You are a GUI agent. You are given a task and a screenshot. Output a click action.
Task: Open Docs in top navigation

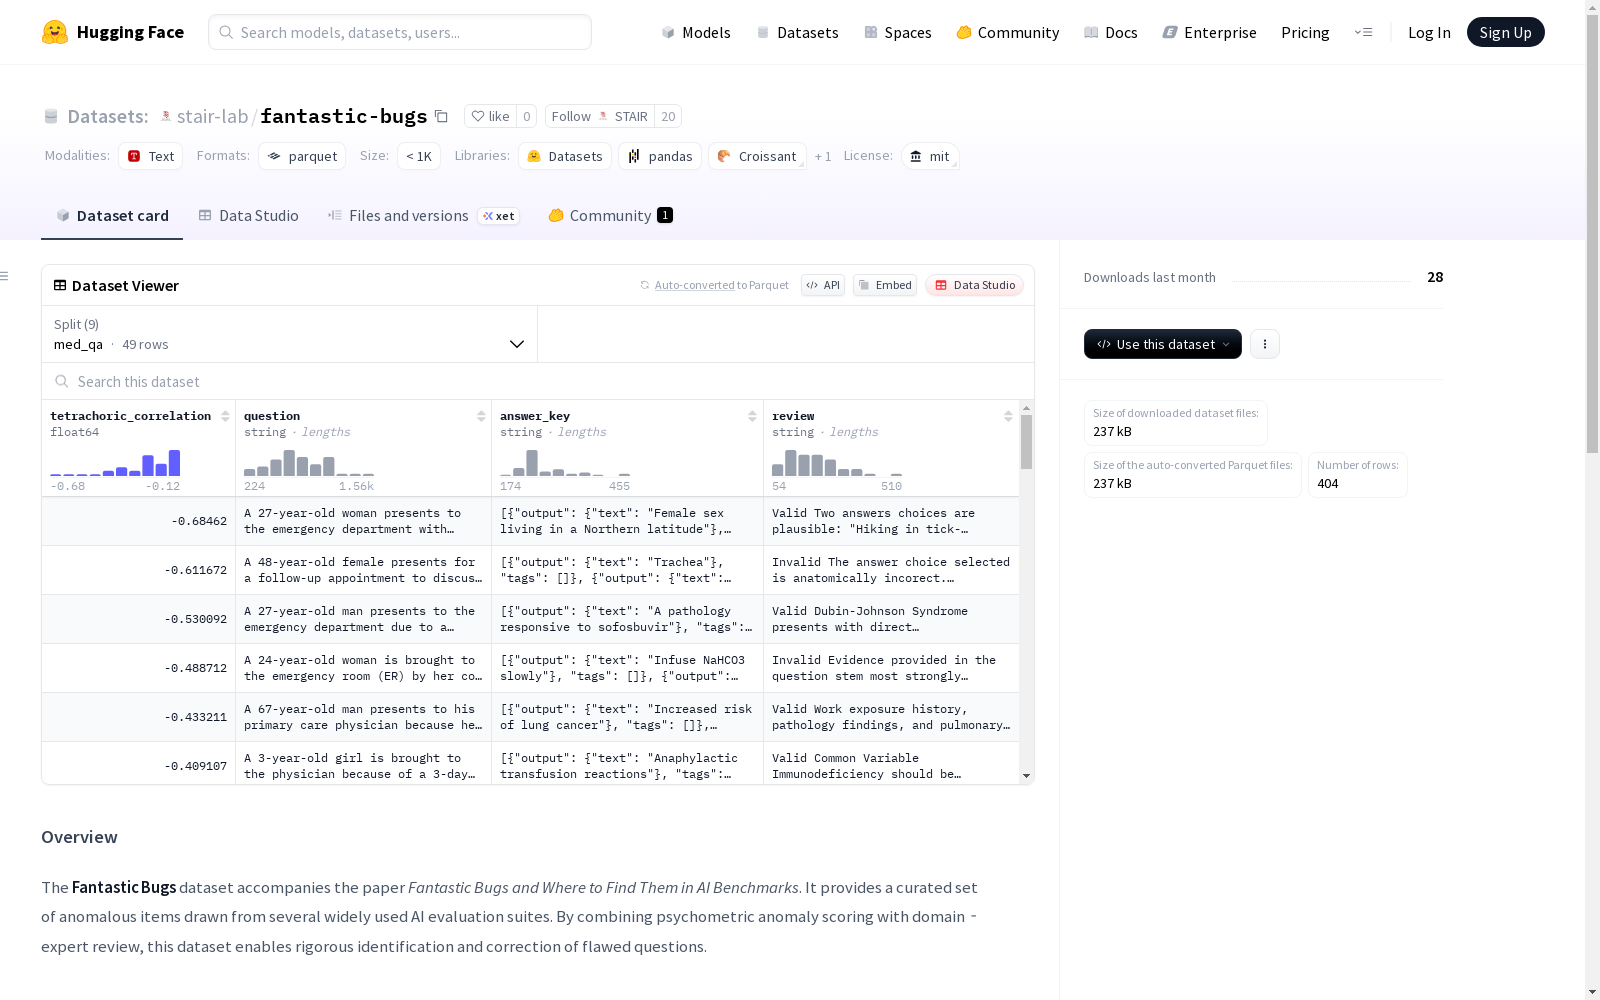pos(1110,32)
